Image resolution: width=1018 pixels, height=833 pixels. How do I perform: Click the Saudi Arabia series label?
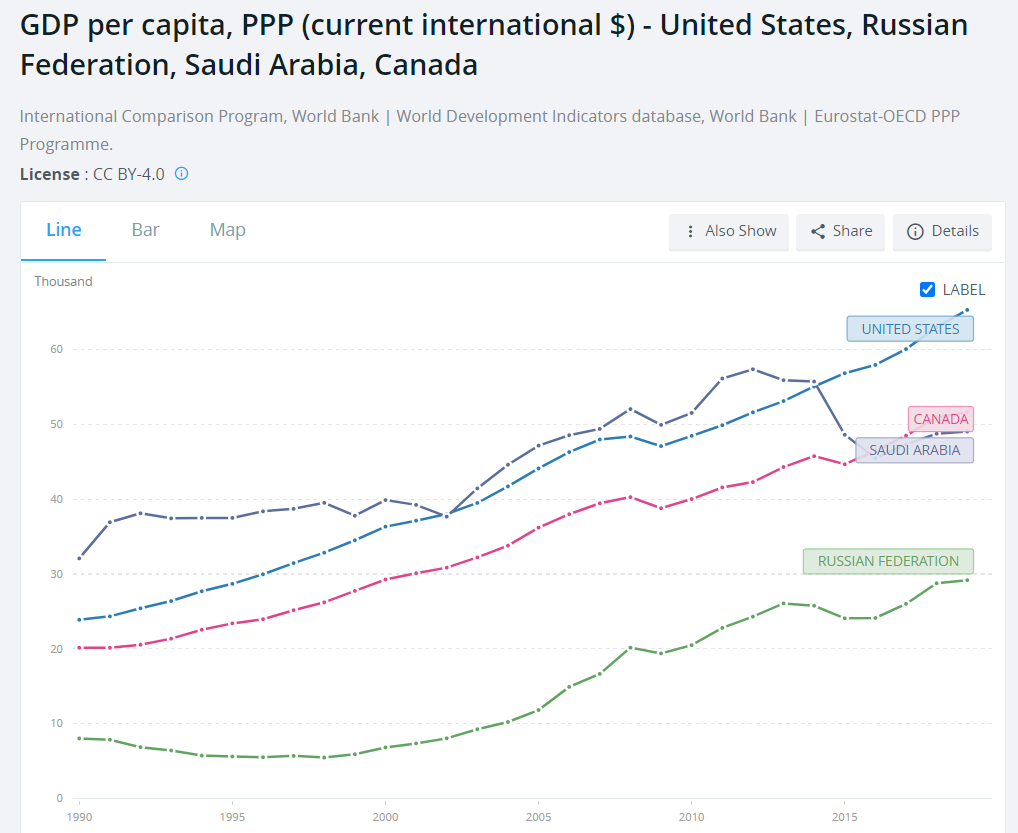tap(914, 450)
